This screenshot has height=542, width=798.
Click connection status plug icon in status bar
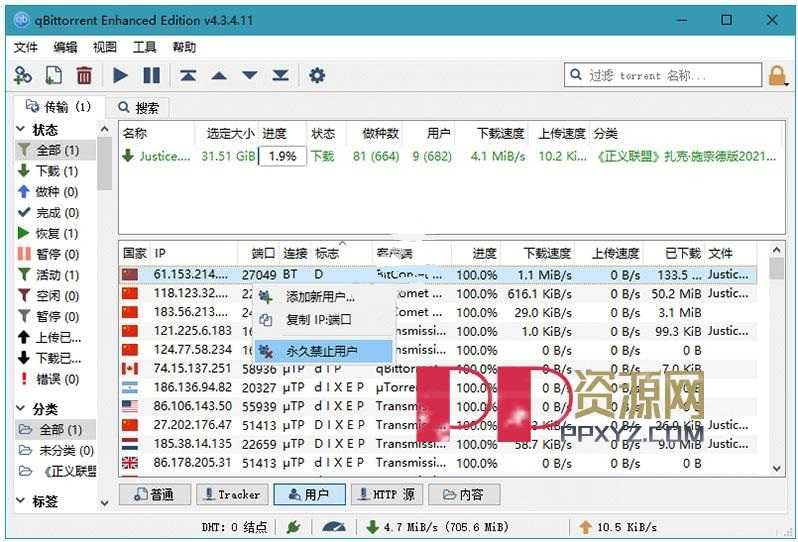293,527
